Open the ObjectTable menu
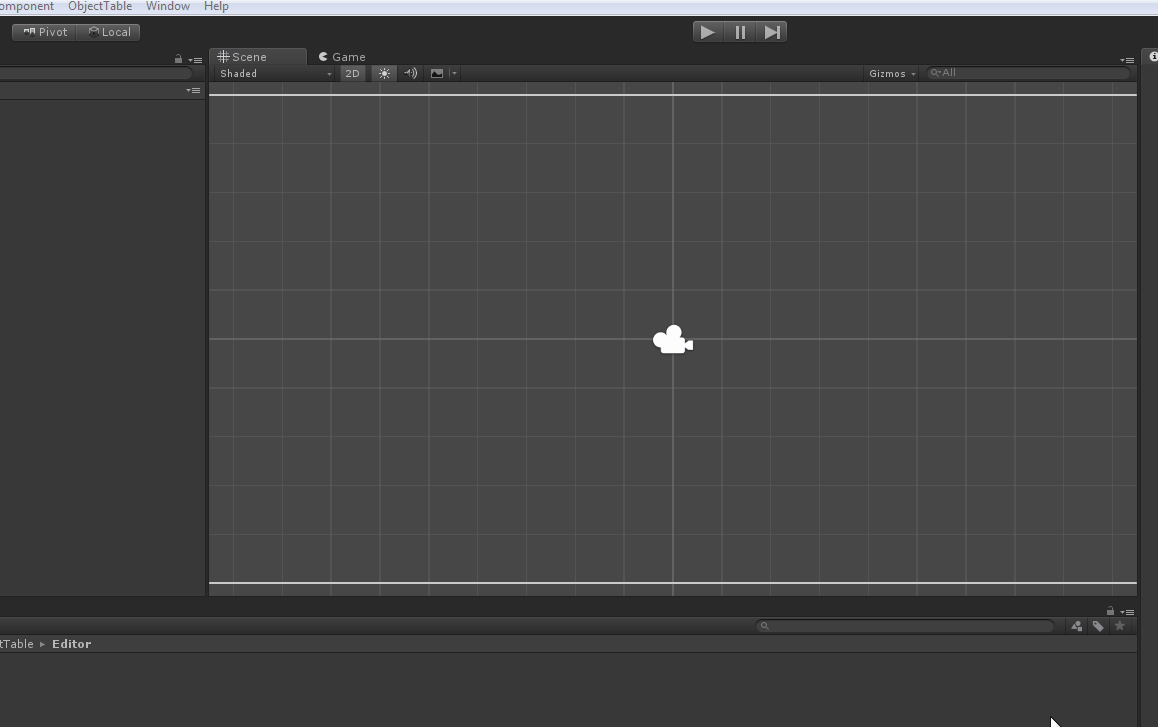The image size is (1158, 727). click(100, 6)
